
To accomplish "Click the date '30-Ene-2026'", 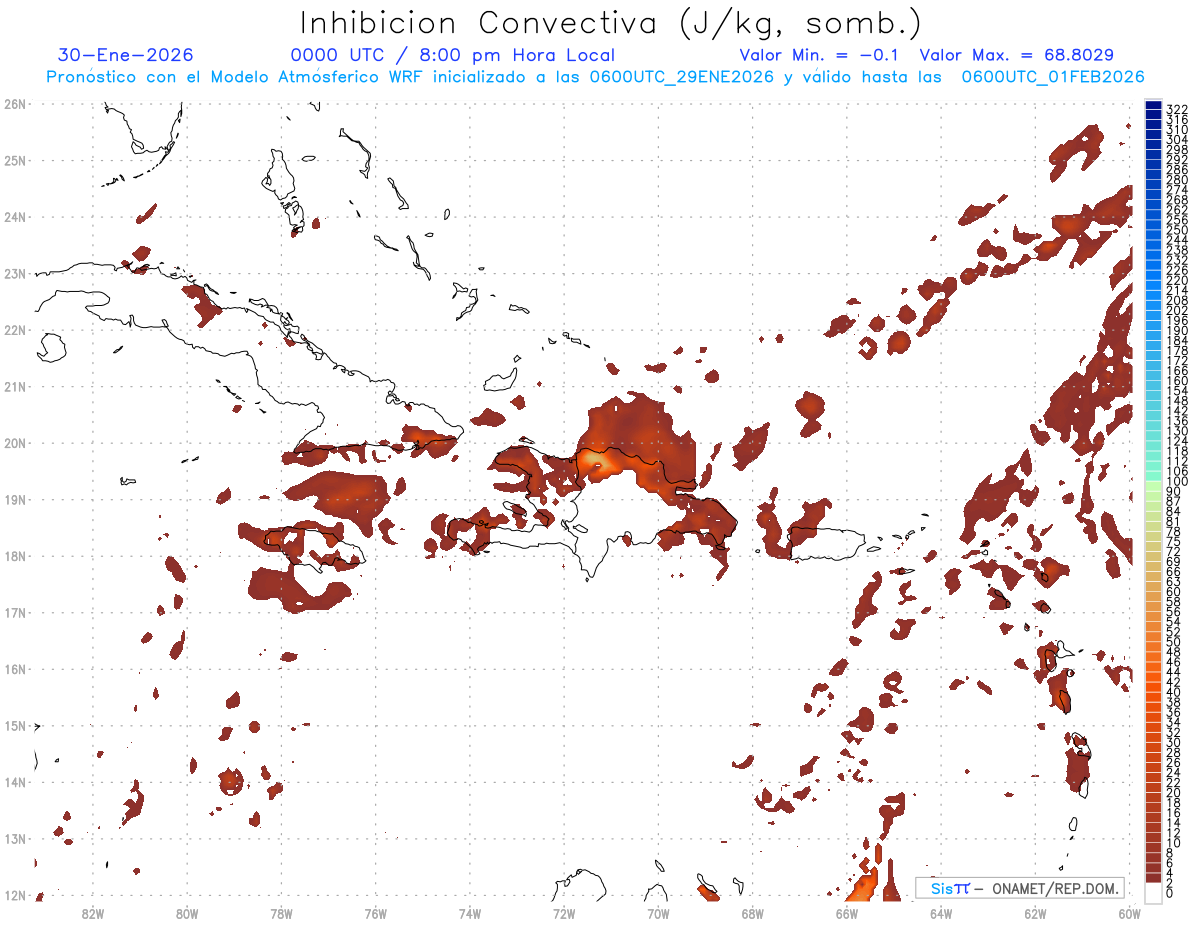I will pos(126,55).
